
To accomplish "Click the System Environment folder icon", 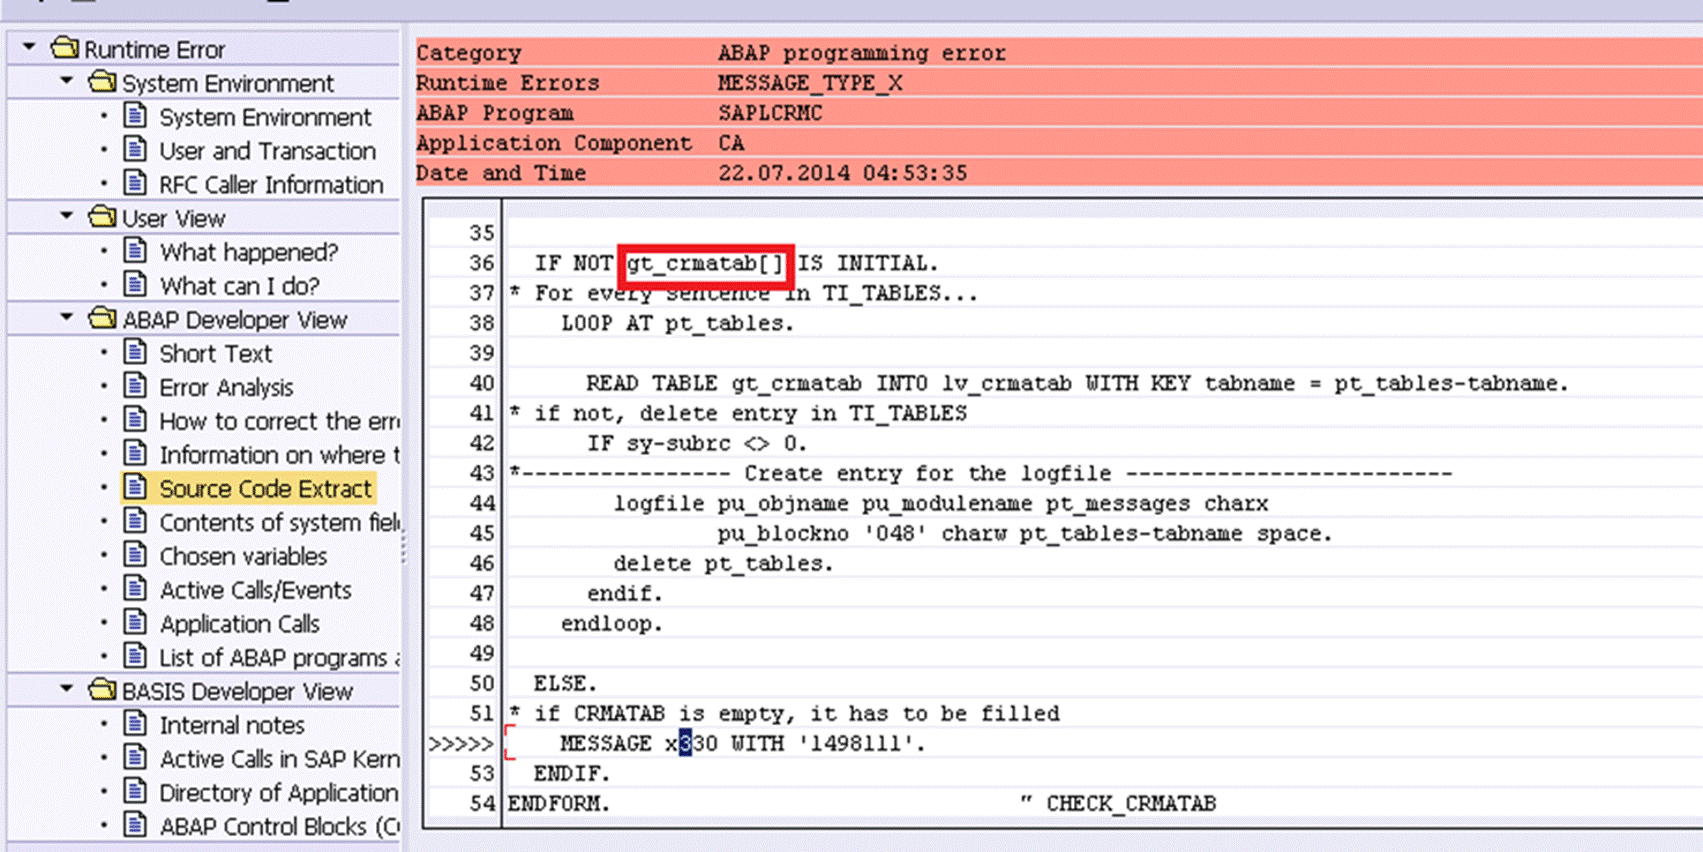I will [x=102, y=81].
